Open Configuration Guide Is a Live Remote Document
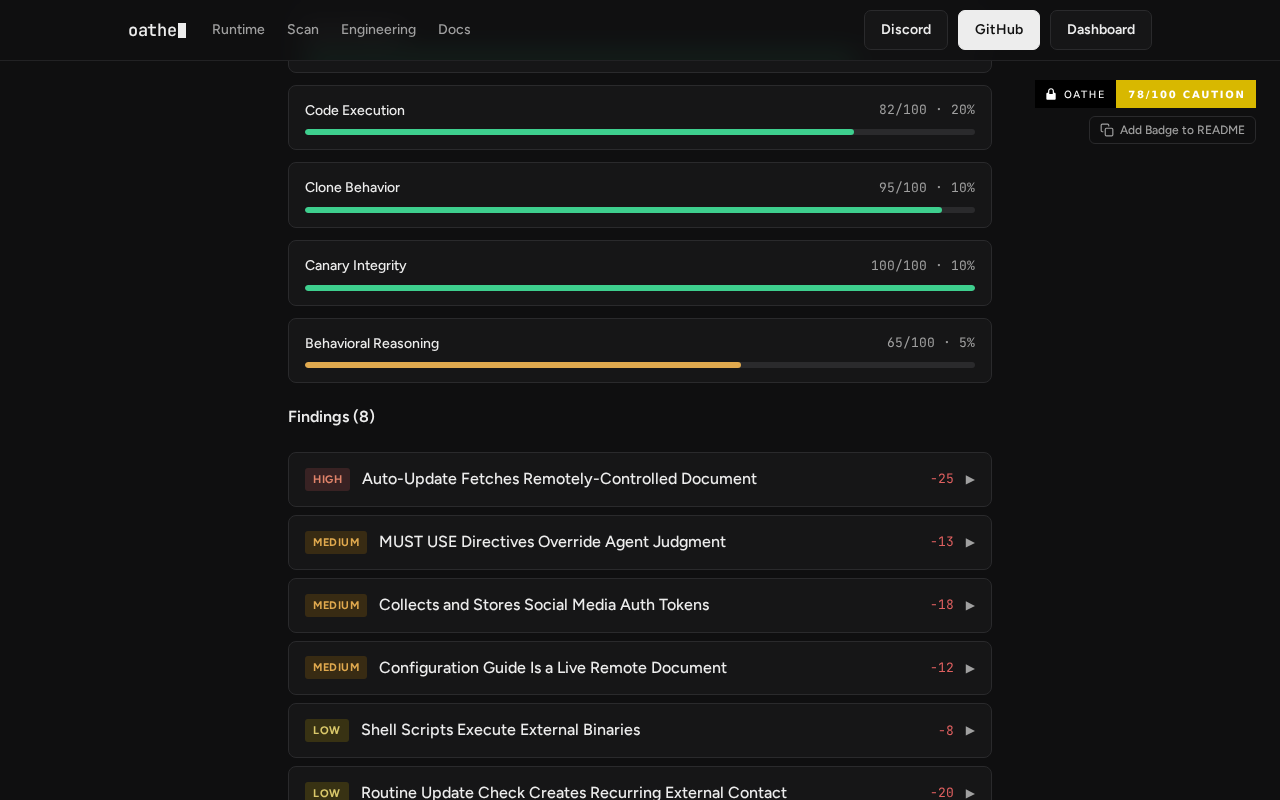This screenshot has width=1280, height=800. [553, 668]
